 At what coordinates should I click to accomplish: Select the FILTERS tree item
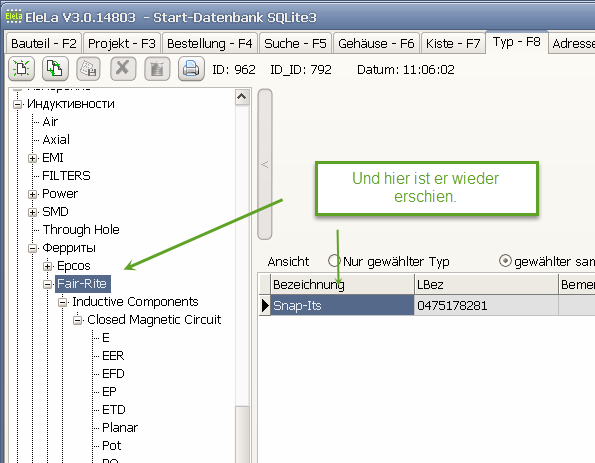[x=66, y=175]
